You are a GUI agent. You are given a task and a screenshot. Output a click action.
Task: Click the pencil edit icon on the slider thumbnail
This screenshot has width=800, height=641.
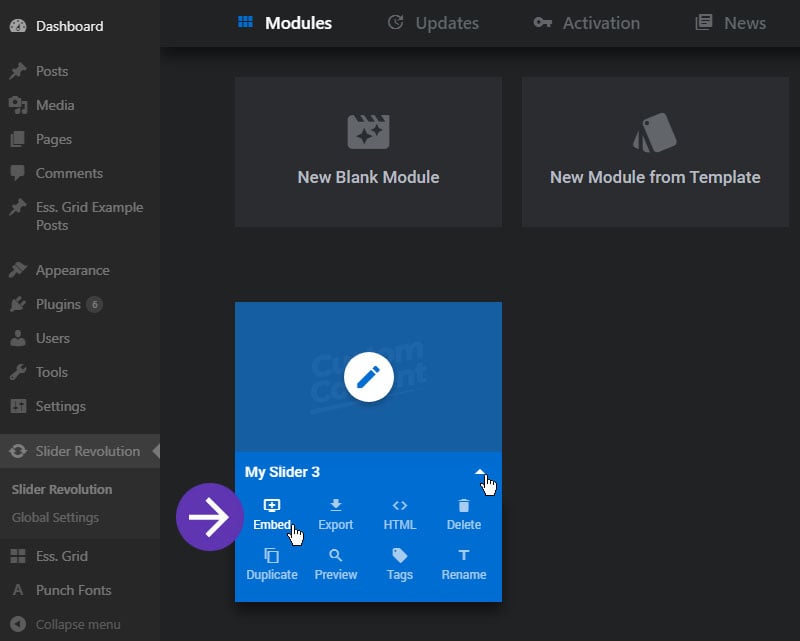[x=368, y=377]
